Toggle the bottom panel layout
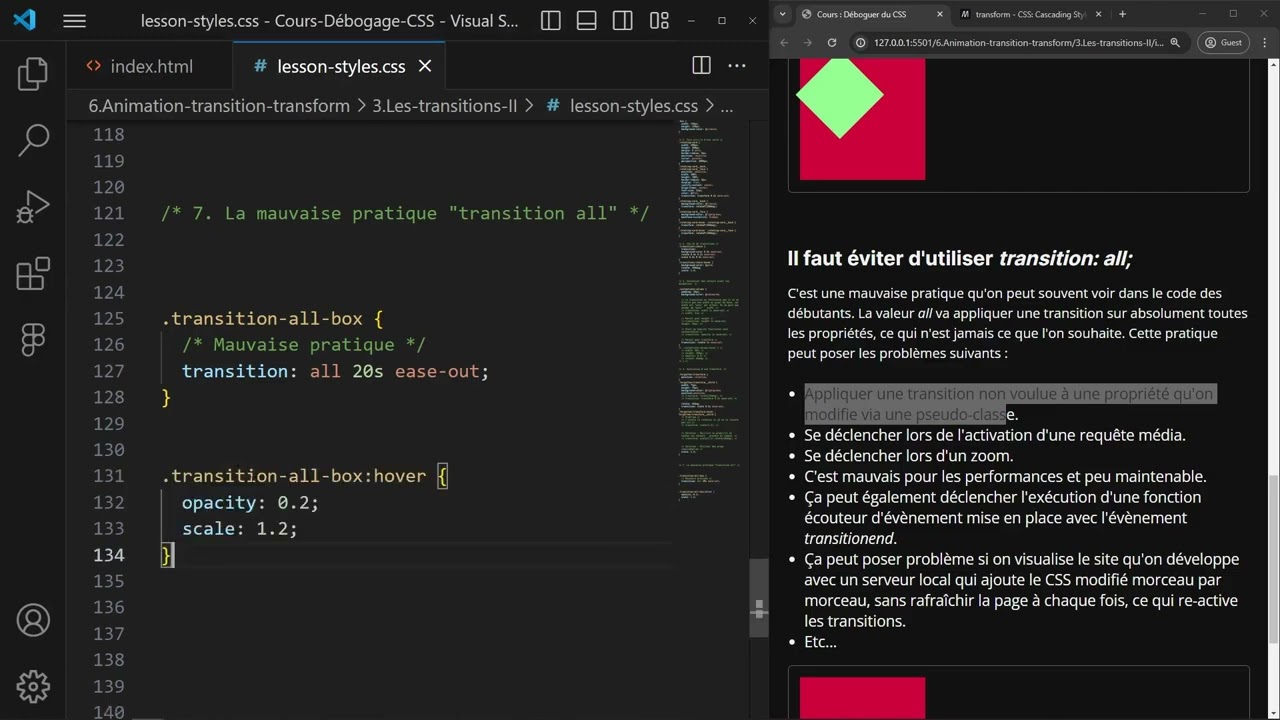 click(587, 20)
